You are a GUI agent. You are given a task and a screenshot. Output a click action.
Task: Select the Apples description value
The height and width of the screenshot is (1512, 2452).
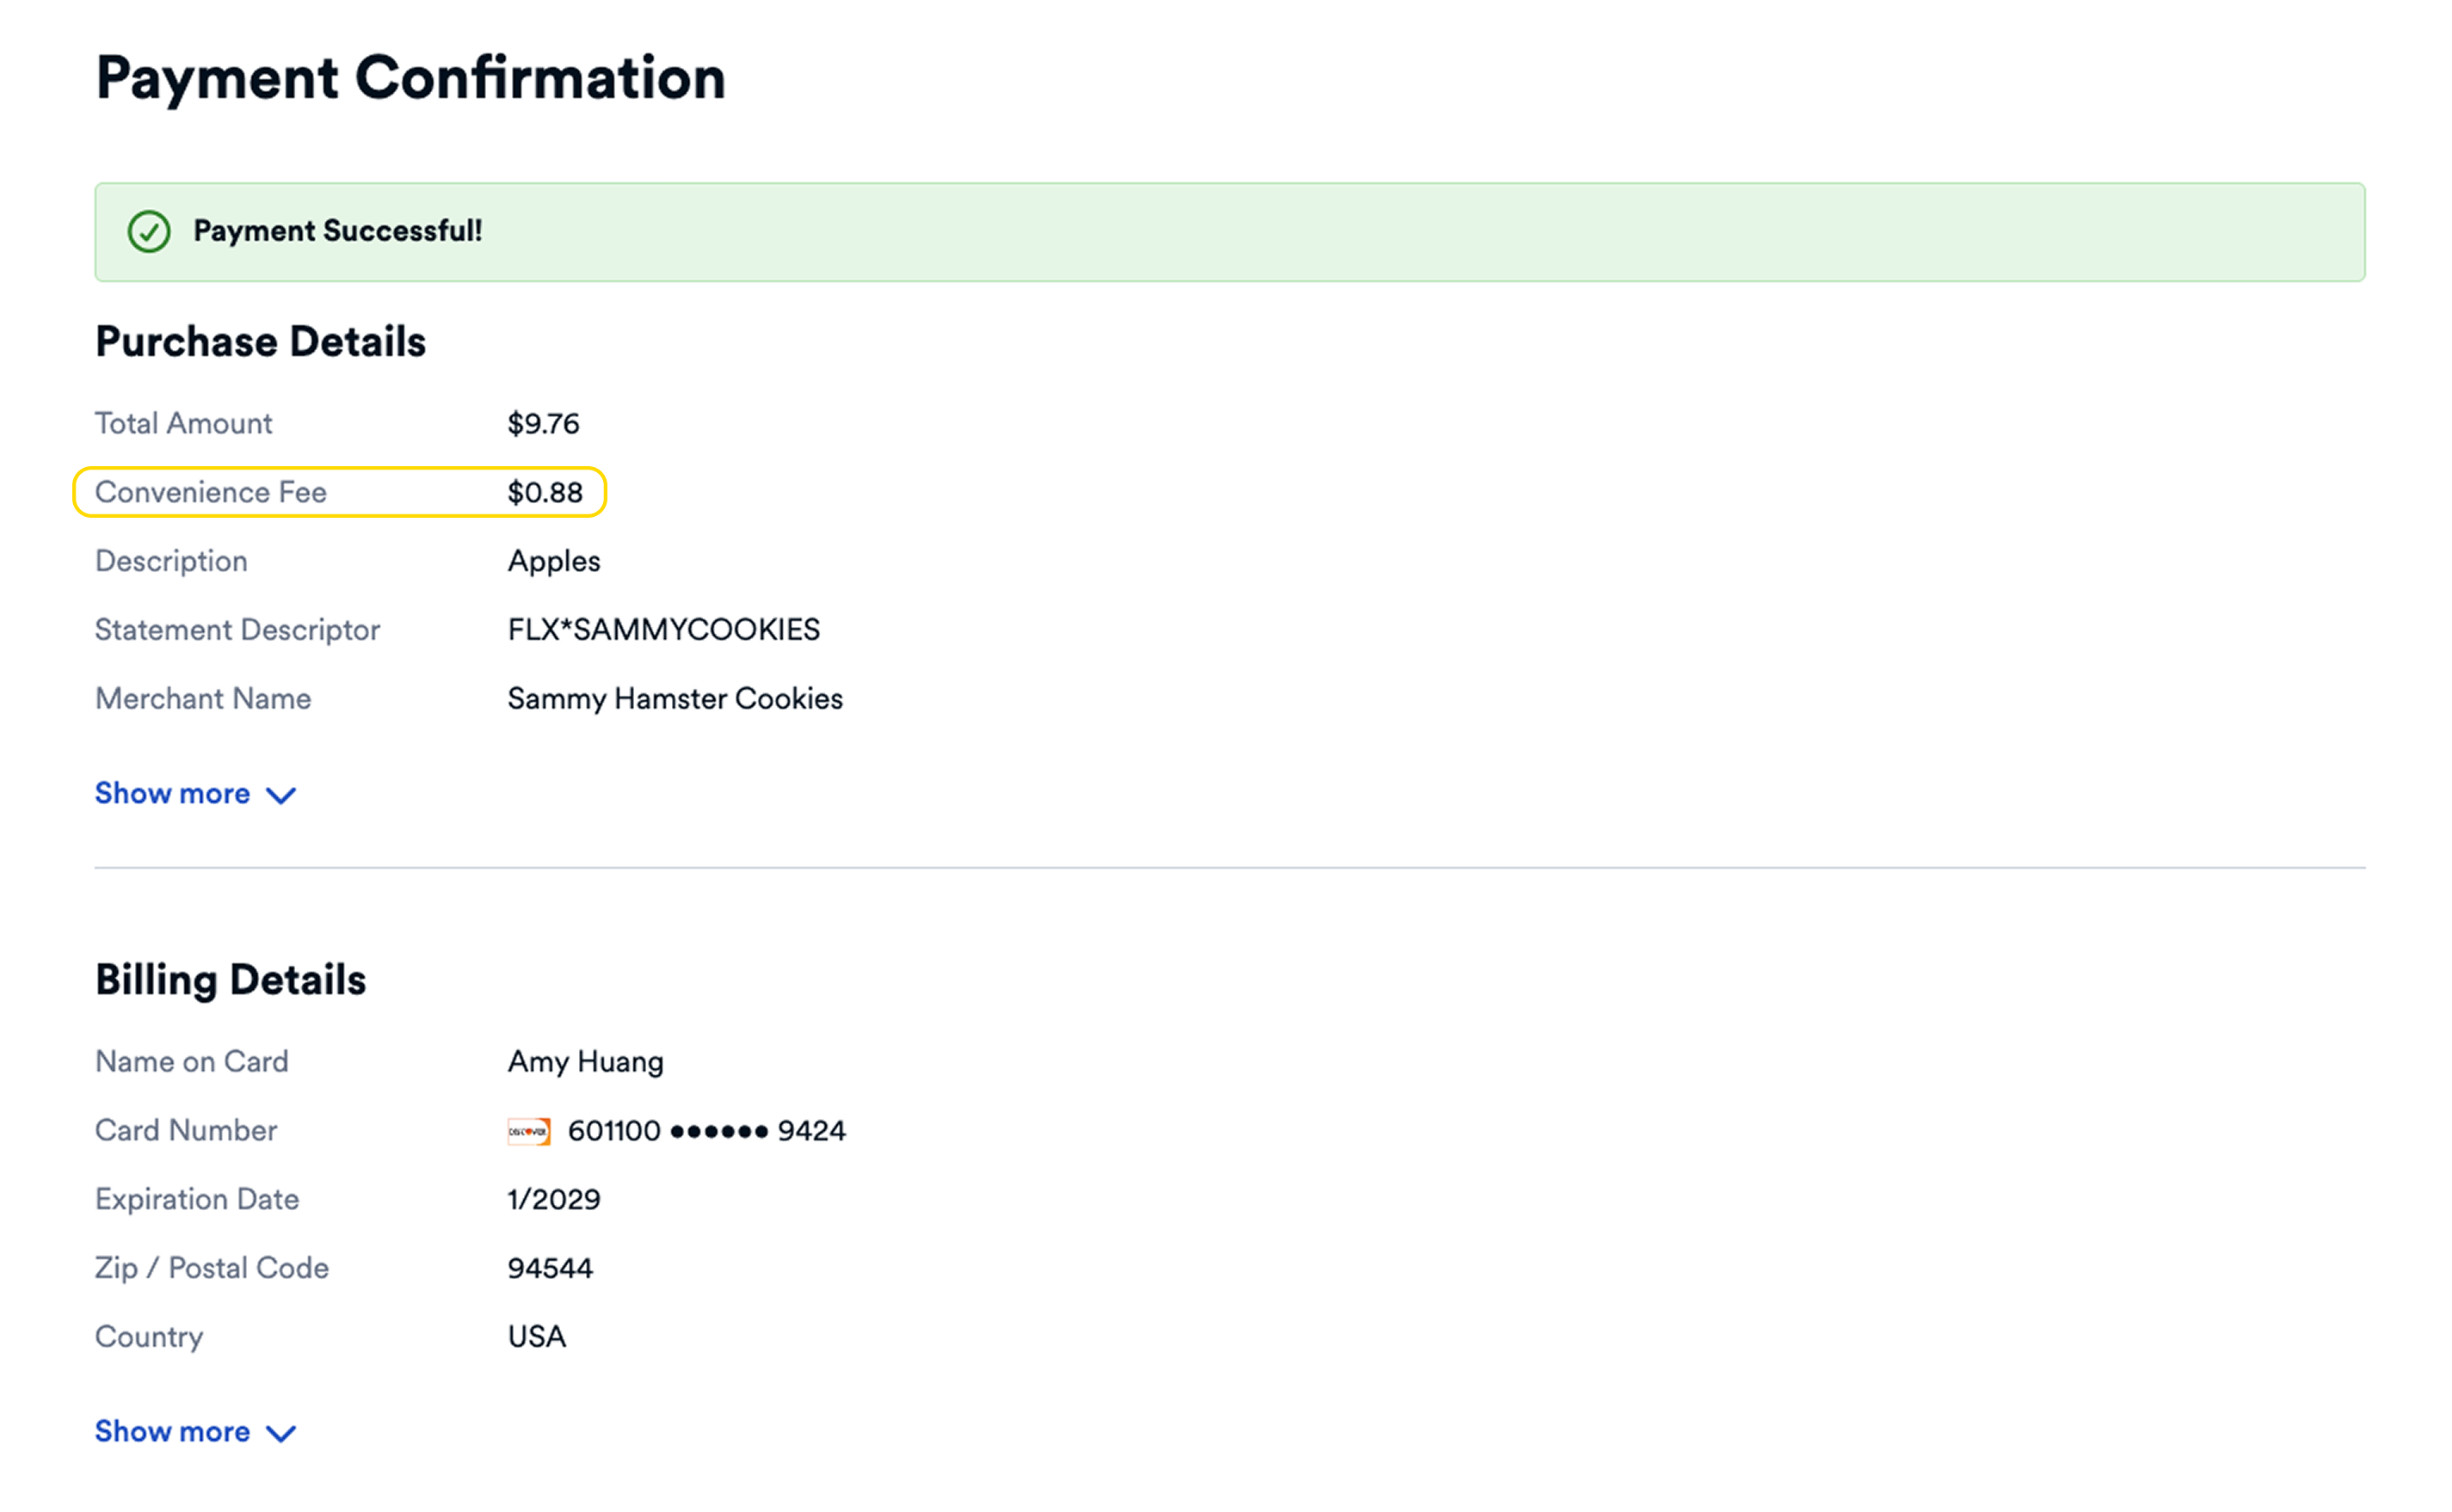coord(554,561)
